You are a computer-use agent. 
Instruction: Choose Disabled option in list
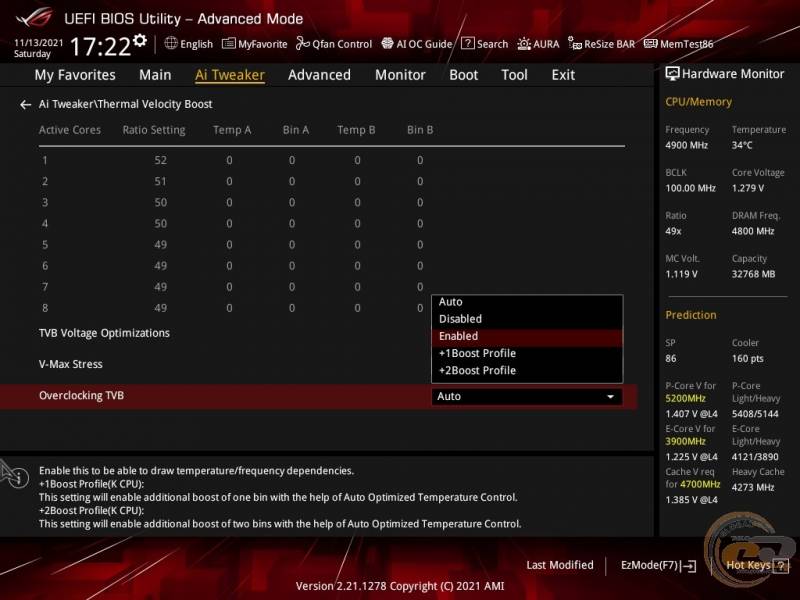527,319
